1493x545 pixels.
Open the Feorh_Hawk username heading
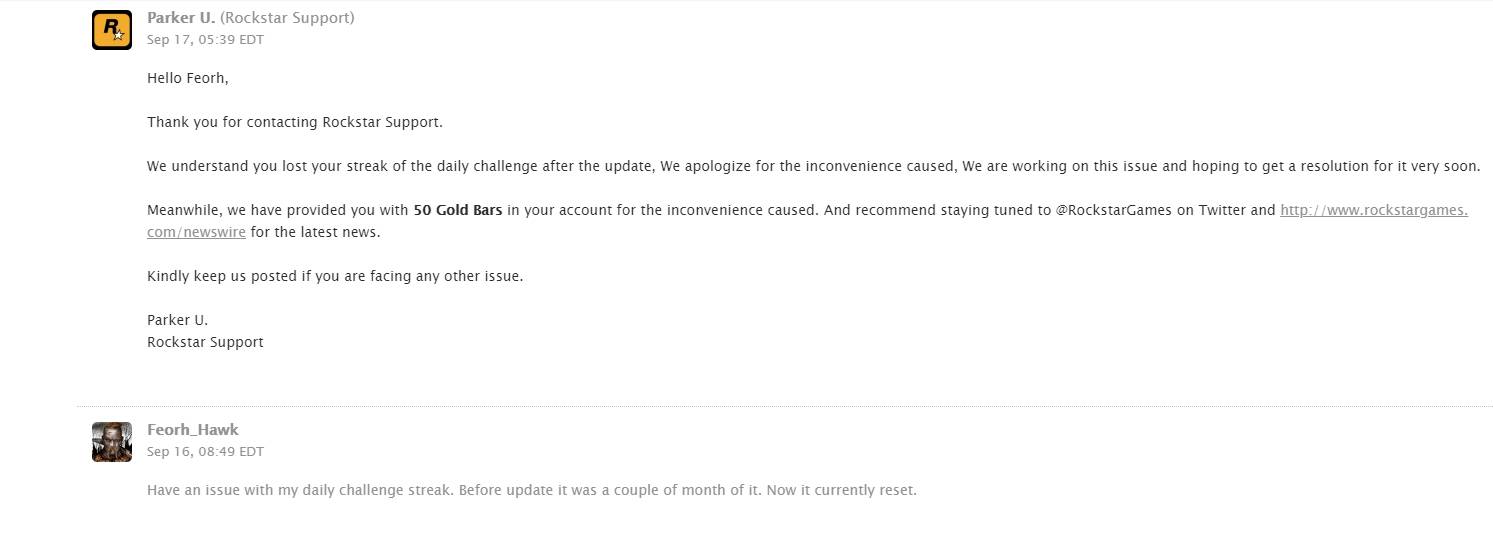(193, 430)
